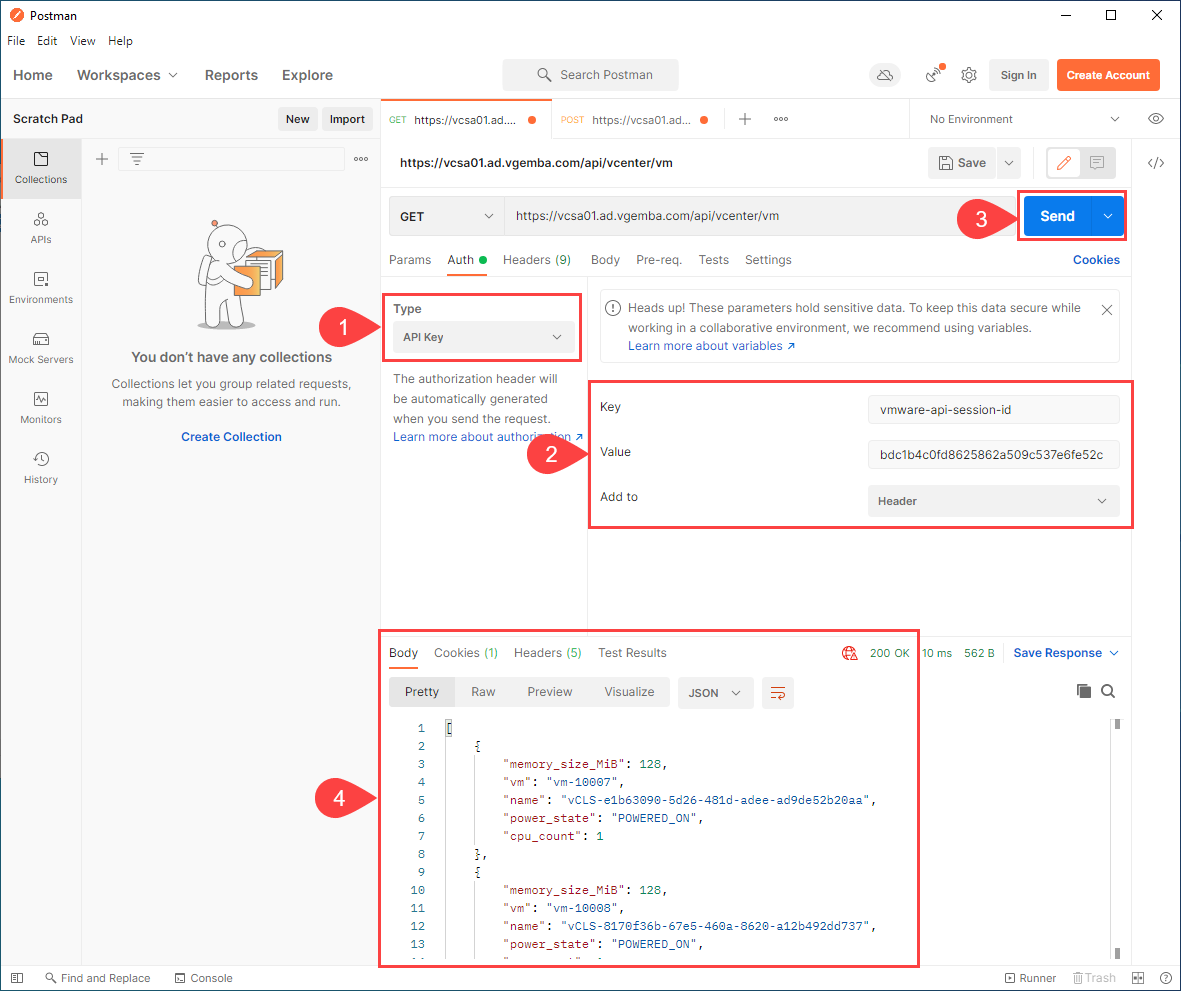Search within the response body
The width and height of the screenshot is (1181, 991).
click(x=1108, y=691)
